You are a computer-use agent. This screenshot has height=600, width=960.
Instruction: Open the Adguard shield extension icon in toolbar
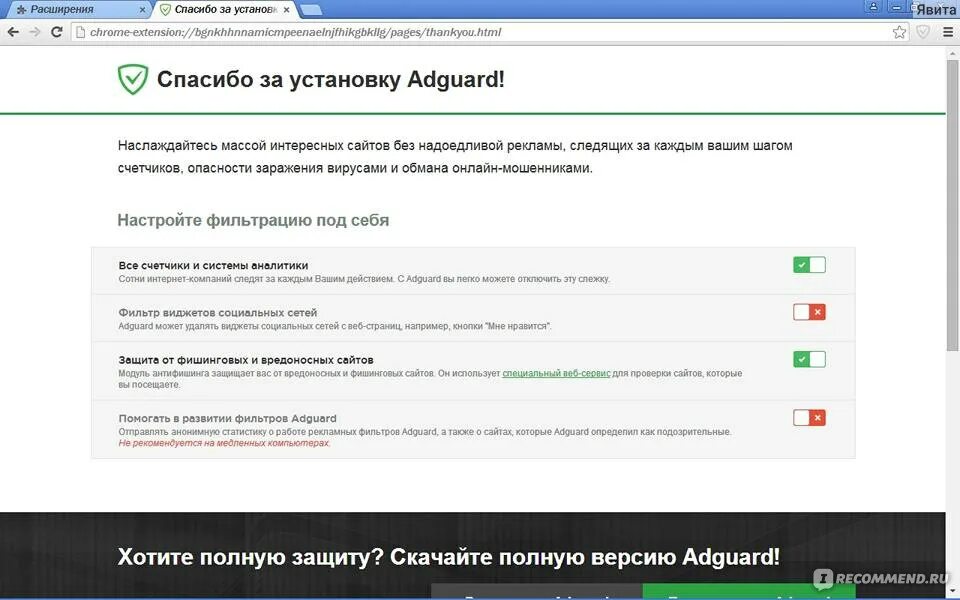[923, 32]
